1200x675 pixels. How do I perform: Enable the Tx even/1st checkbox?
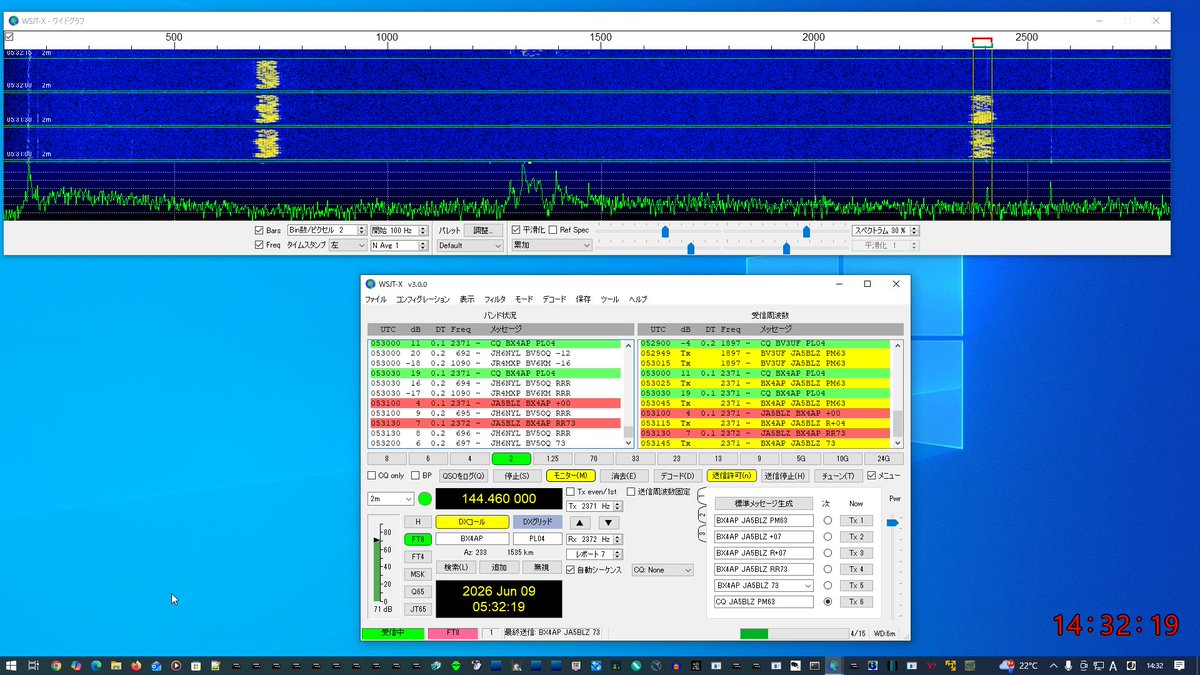click(571, 492)
